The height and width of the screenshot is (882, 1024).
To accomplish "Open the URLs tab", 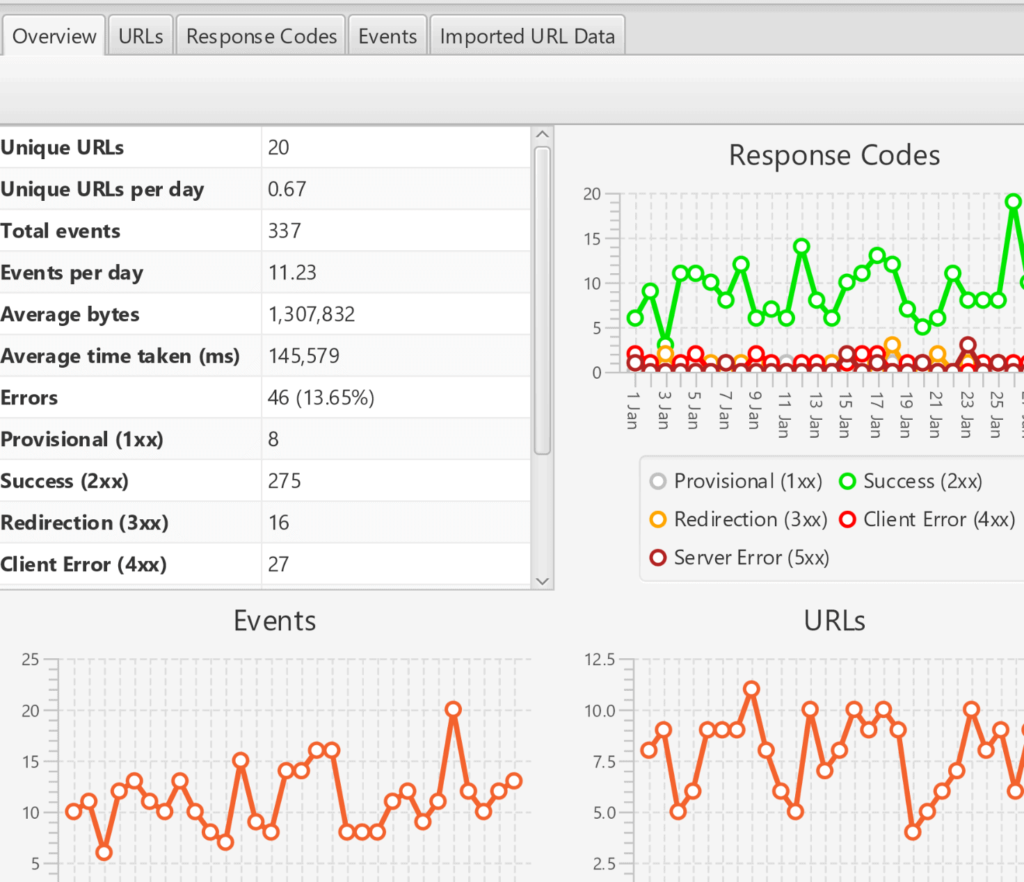I will [140, 36].
